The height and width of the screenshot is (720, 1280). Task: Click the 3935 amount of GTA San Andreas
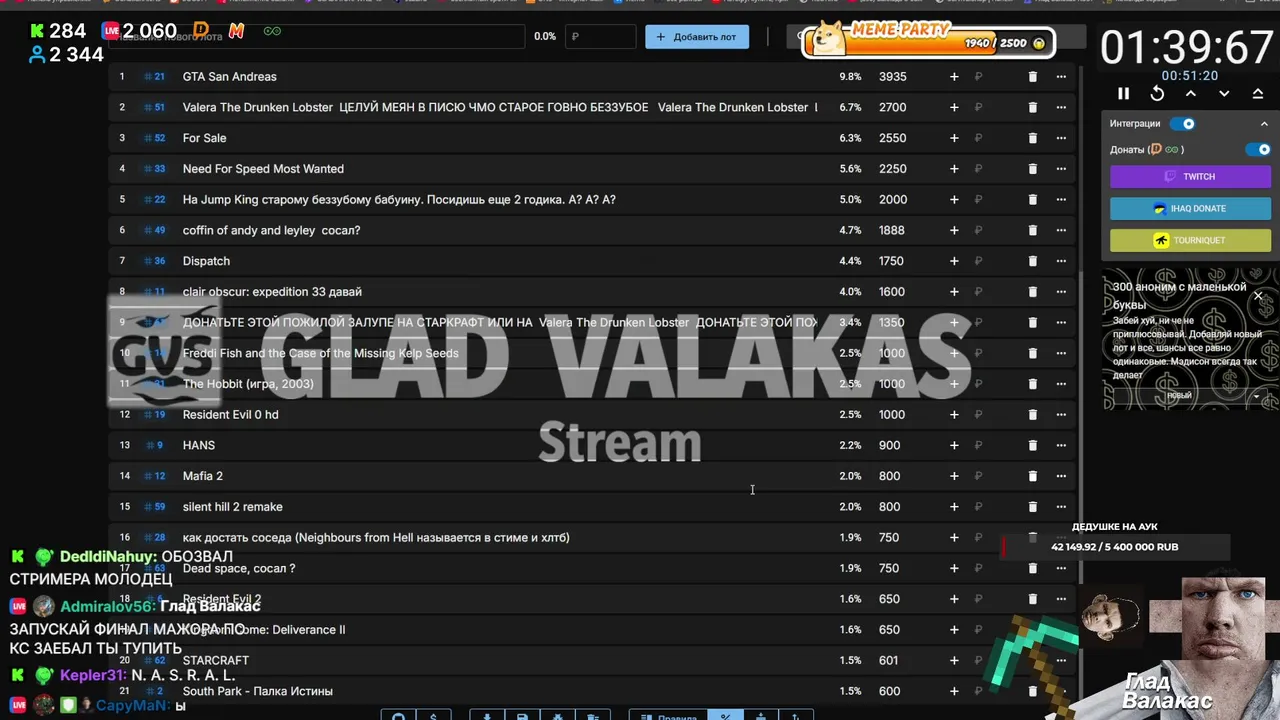893,76
